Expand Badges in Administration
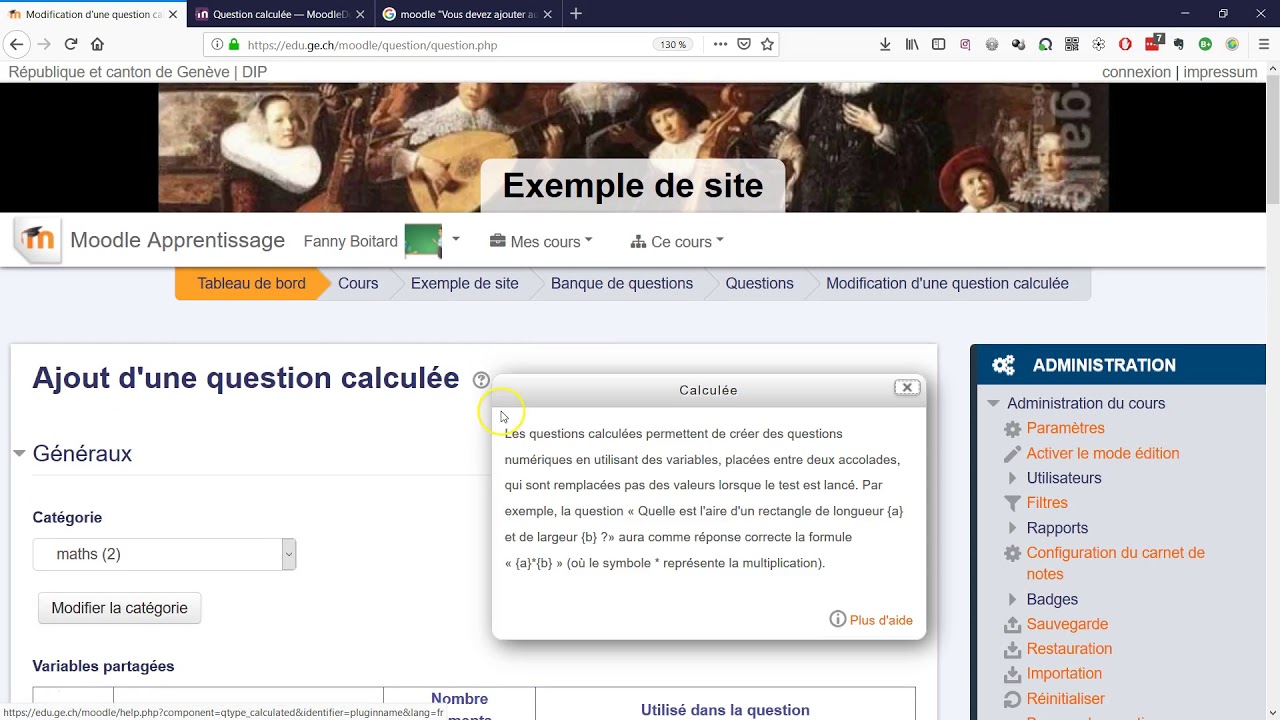The image size is (1280, 720). [1012, 599]
